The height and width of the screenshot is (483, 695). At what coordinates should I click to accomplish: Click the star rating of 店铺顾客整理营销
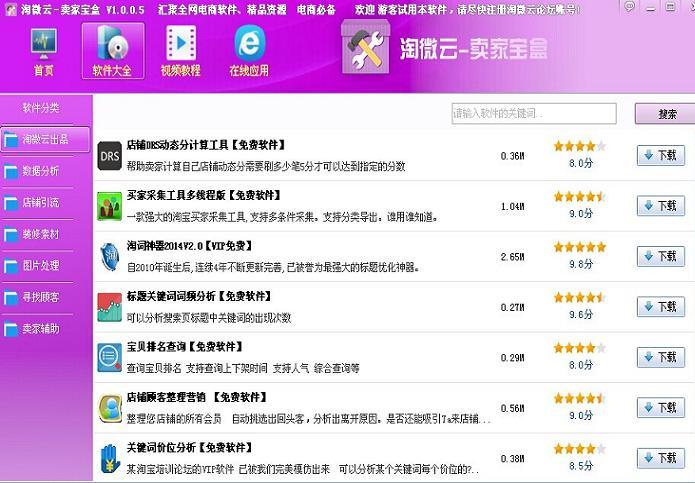[580, 398]
